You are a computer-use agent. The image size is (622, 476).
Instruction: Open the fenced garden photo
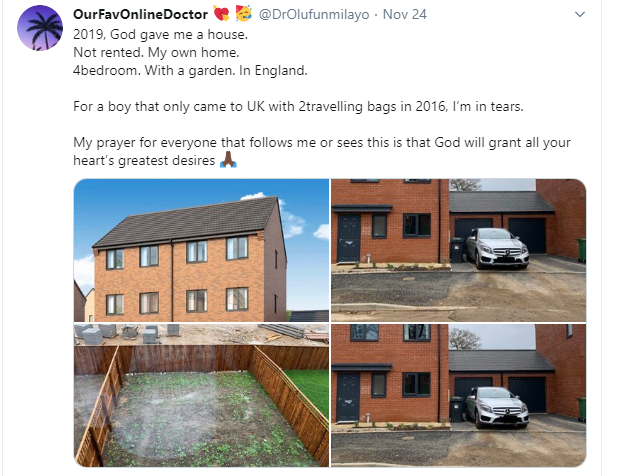[202, 395]
